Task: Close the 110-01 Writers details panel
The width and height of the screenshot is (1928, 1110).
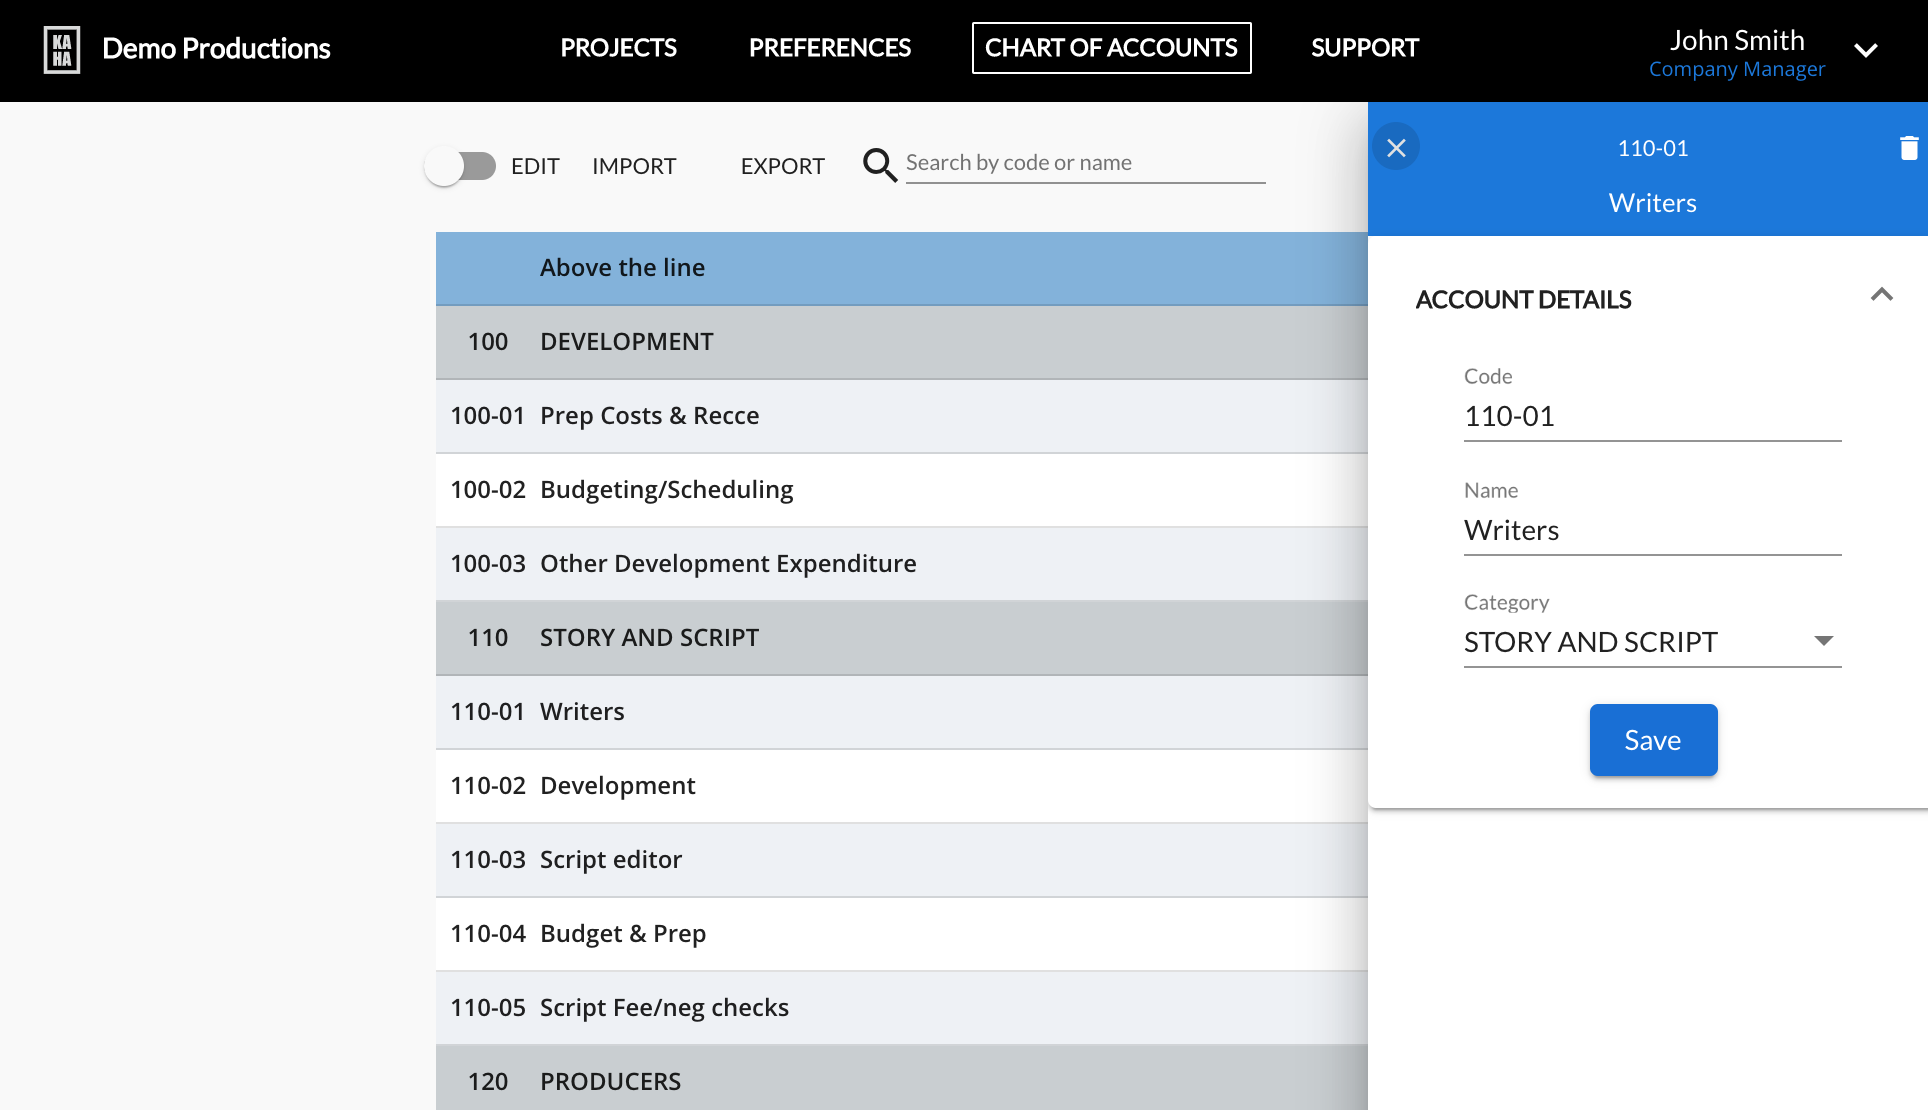Action: click(x=1396, y=148)
